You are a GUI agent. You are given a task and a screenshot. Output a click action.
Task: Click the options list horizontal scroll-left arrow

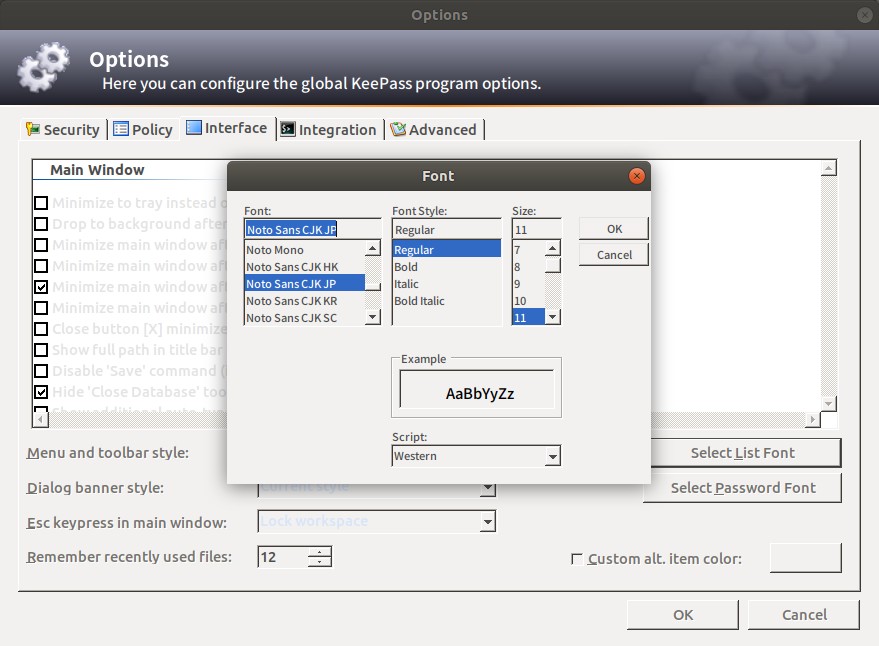40,419
